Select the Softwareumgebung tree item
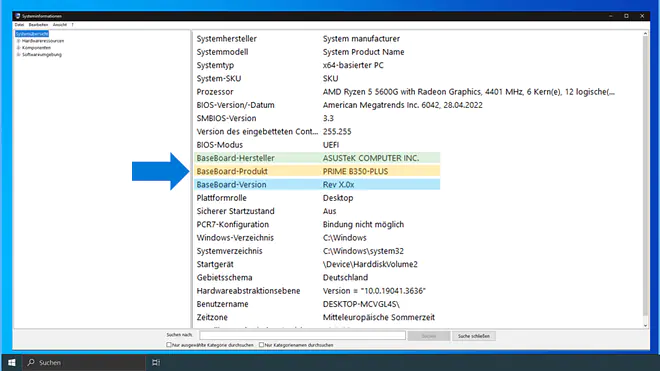This screenshot has height=371, width=660. tap(42, 55)
